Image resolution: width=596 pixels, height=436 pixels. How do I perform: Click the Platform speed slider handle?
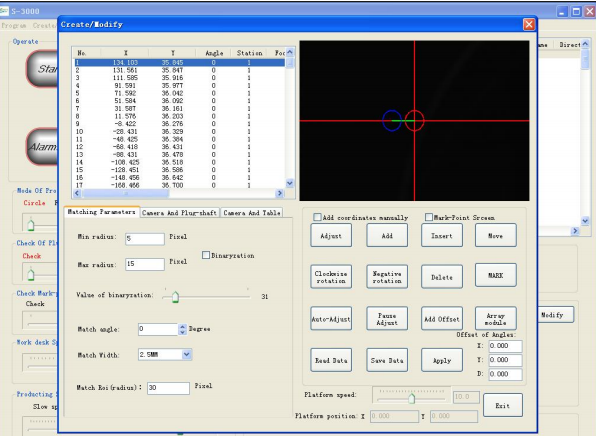click(x=412, y=398)
